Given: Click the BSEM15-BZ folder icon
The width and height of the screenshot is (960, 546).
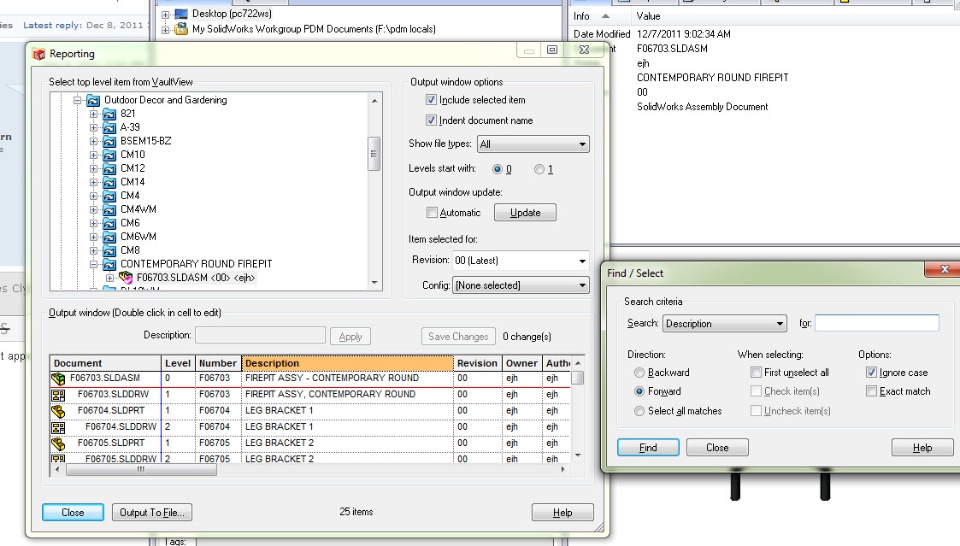Looking at the screenshot, I should tap(110, 141).
